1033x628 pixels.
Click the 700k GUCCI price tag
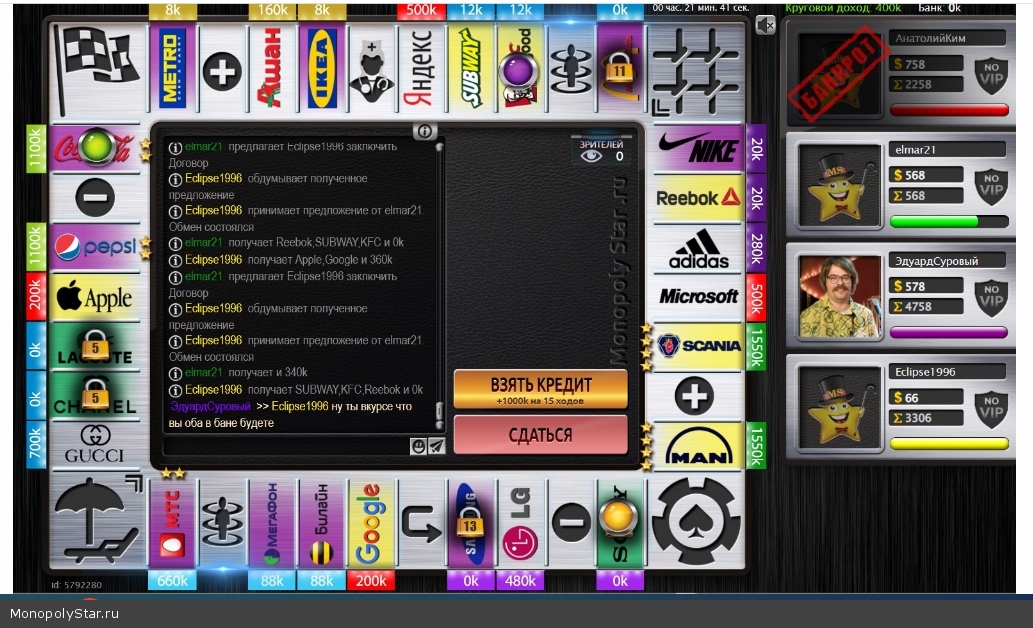pyautogui.click(x=36, y=444)
